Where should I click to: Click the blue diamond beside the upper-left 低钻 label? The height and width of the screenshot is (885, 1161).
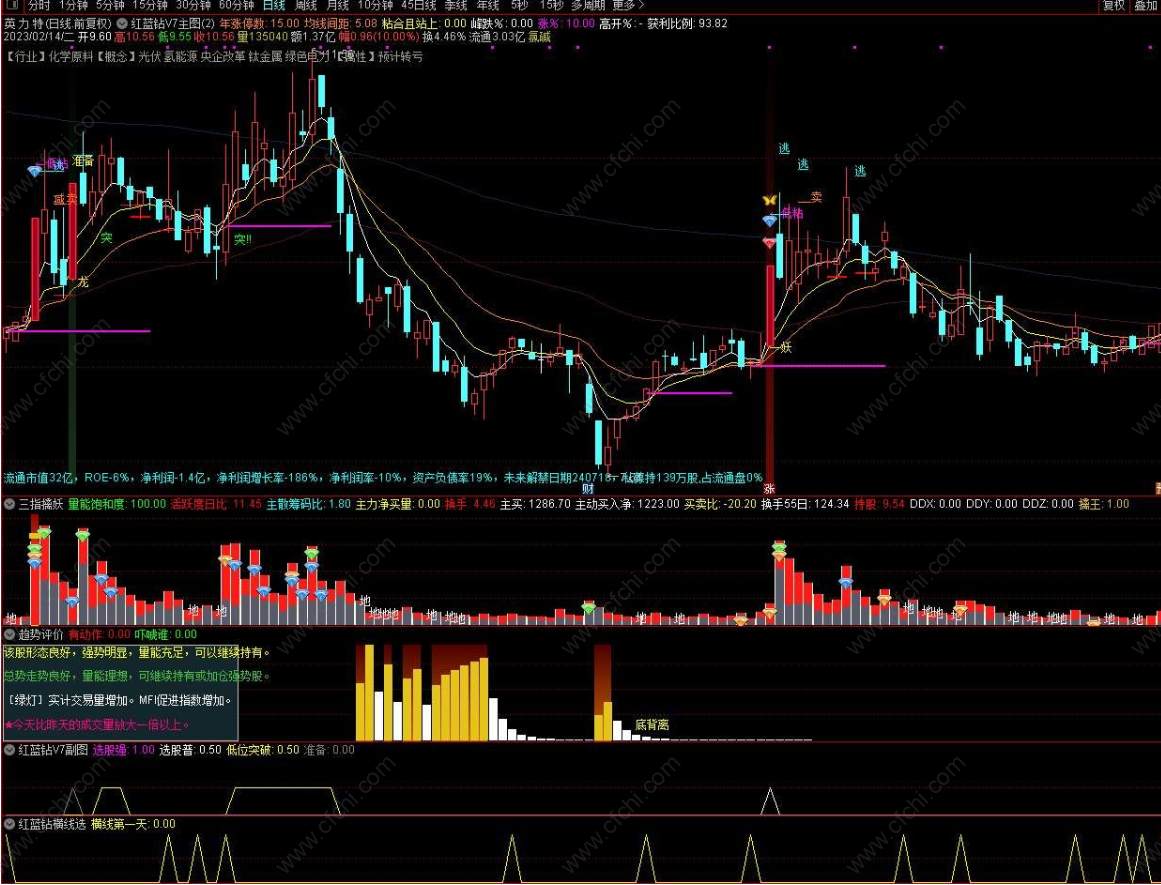click(35, 171)
